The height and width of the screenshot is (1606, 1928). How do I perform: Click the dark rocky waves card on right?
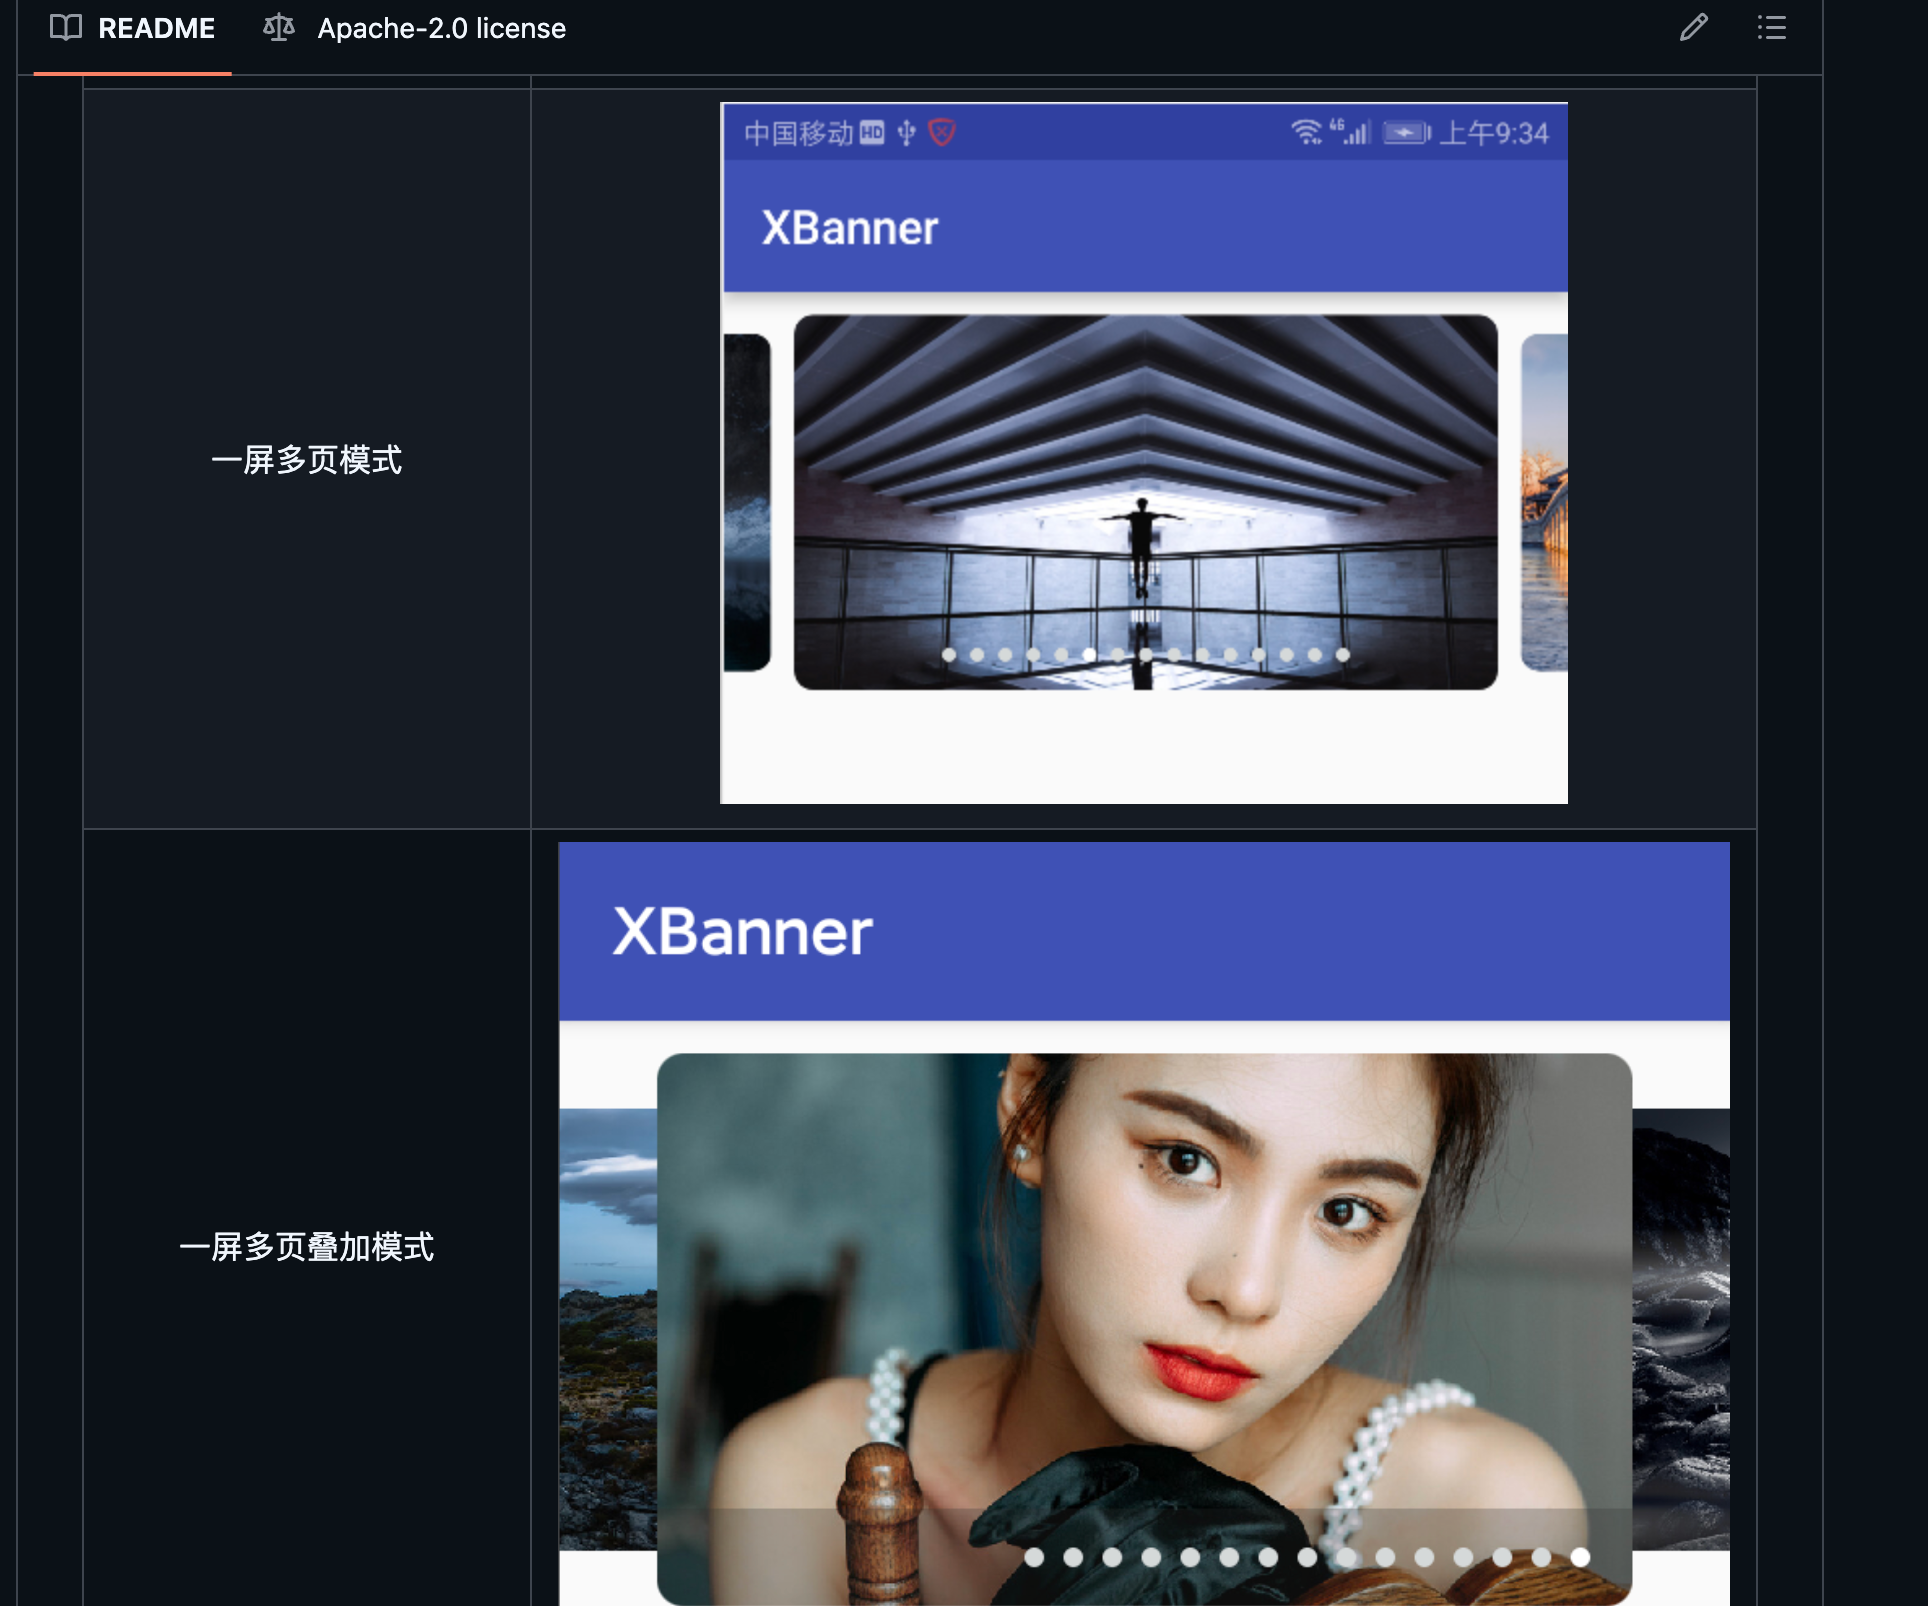1682,1330
